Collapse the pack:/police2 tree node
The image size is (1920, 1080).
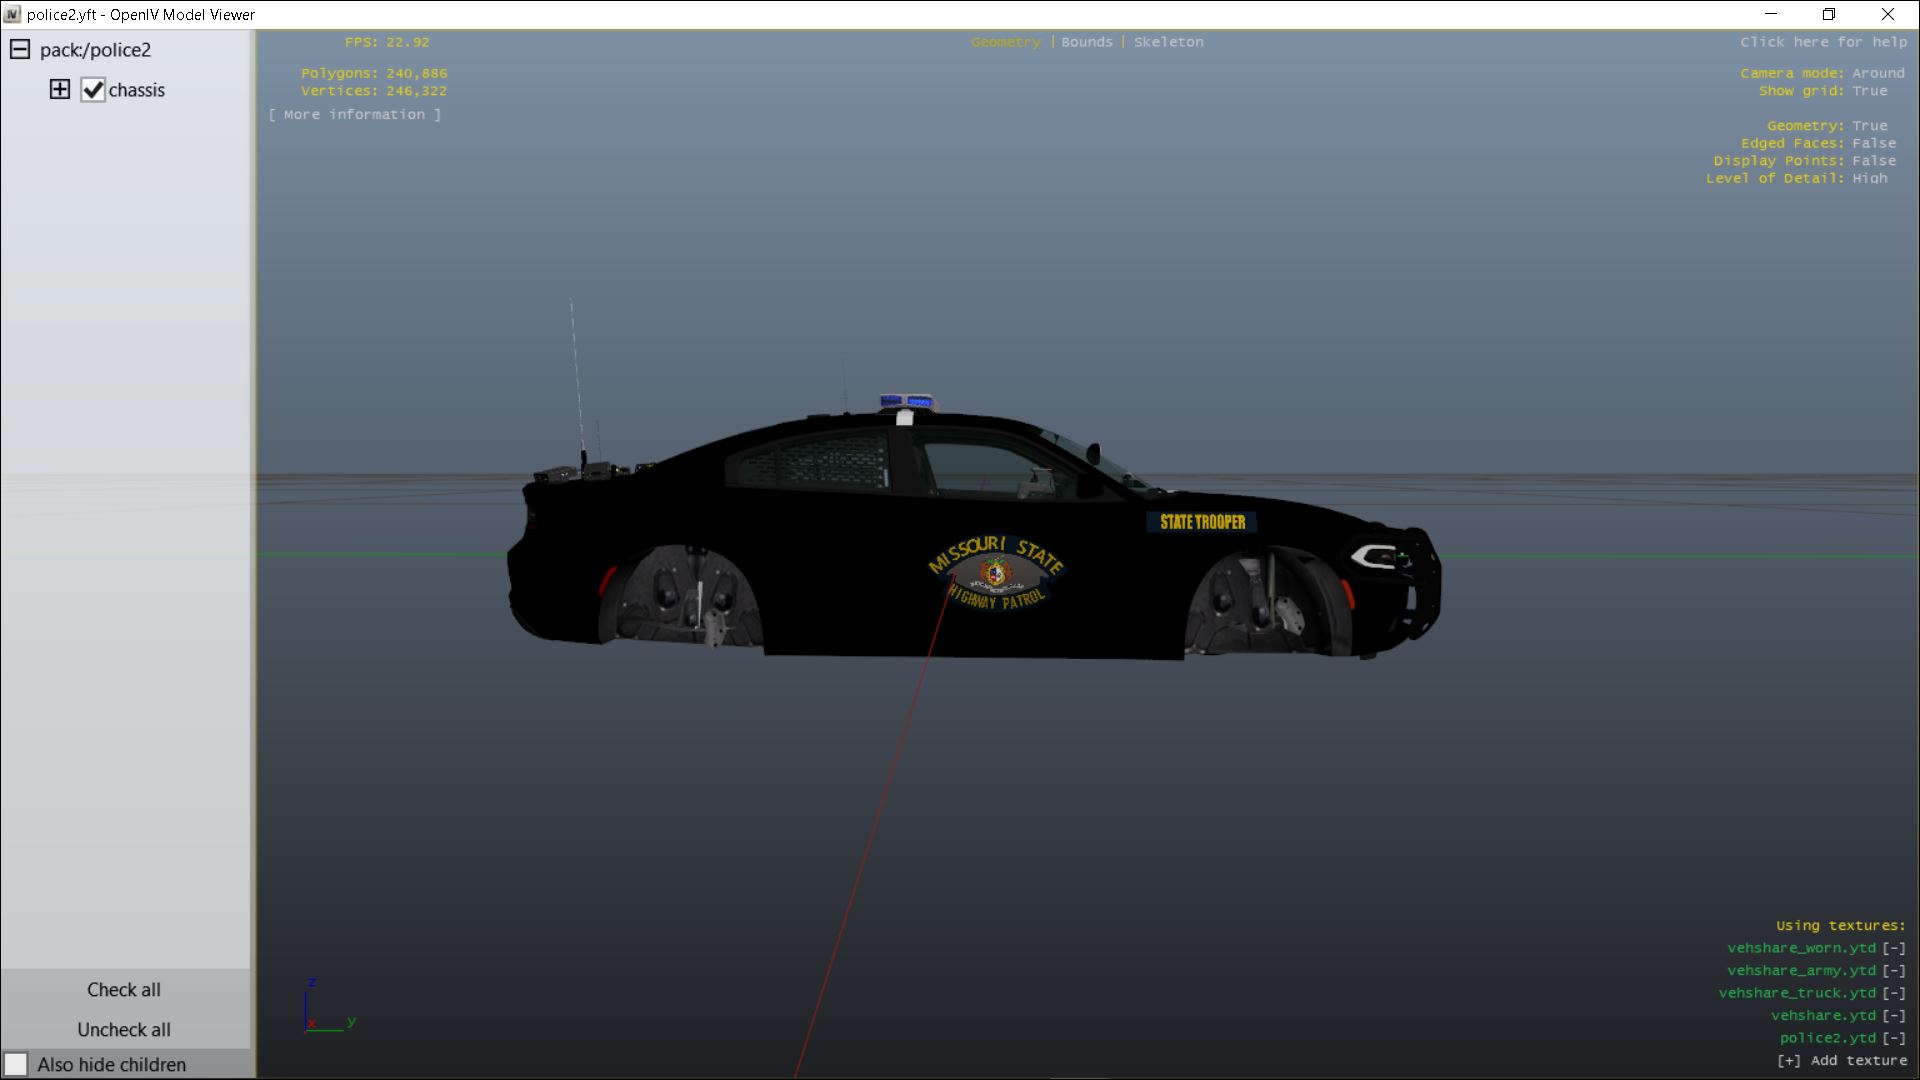[x=20, y=50]
